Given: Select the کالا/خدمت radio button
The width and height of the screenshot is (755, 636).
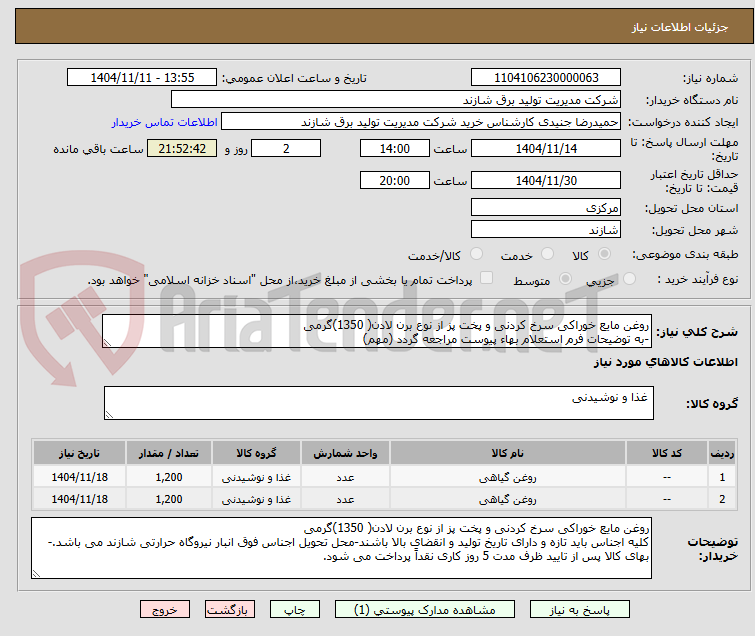Looking at the screenshot, I should (476, 254).
